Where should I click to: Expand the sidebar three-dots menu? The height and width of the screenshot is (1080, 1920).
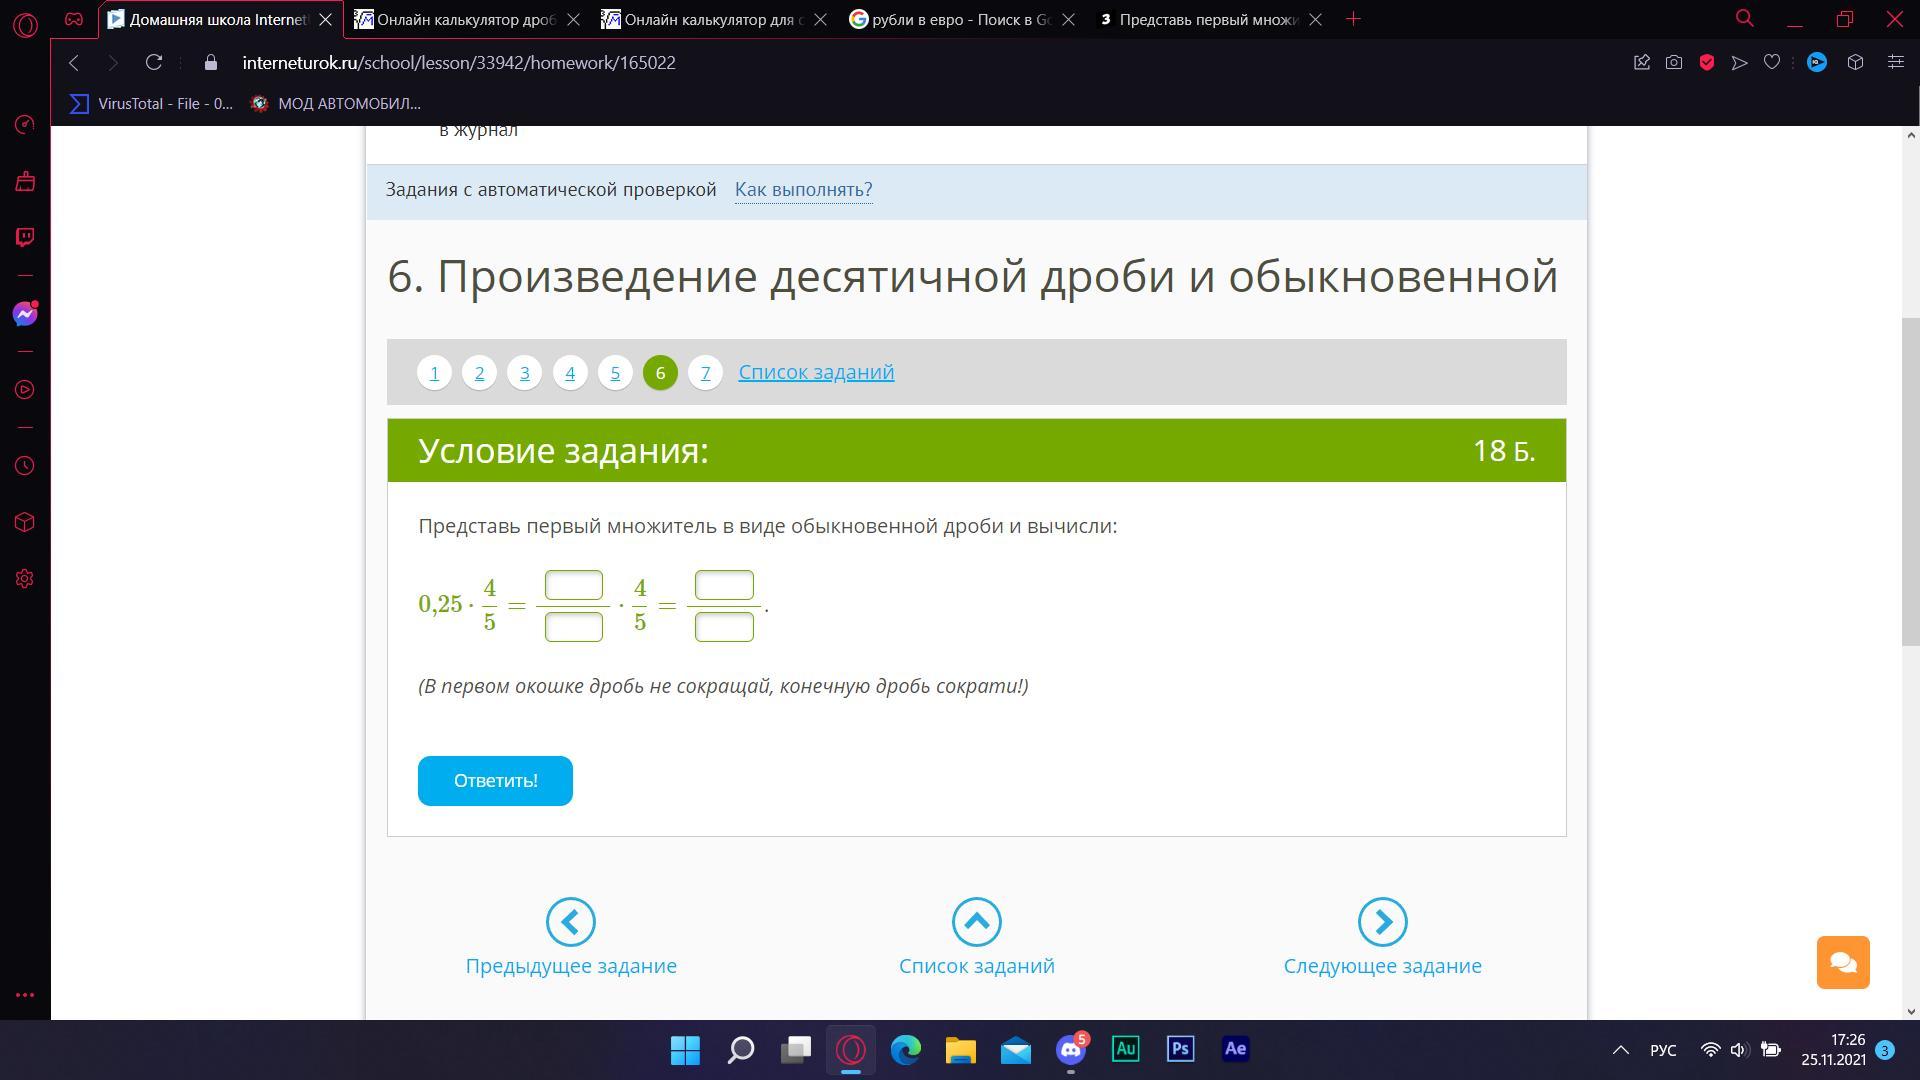pyautogui.click(x=25, y=995)
